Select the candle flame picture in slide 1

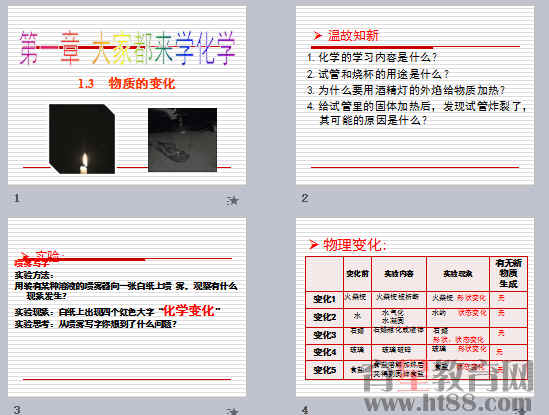tap(82, 139)
